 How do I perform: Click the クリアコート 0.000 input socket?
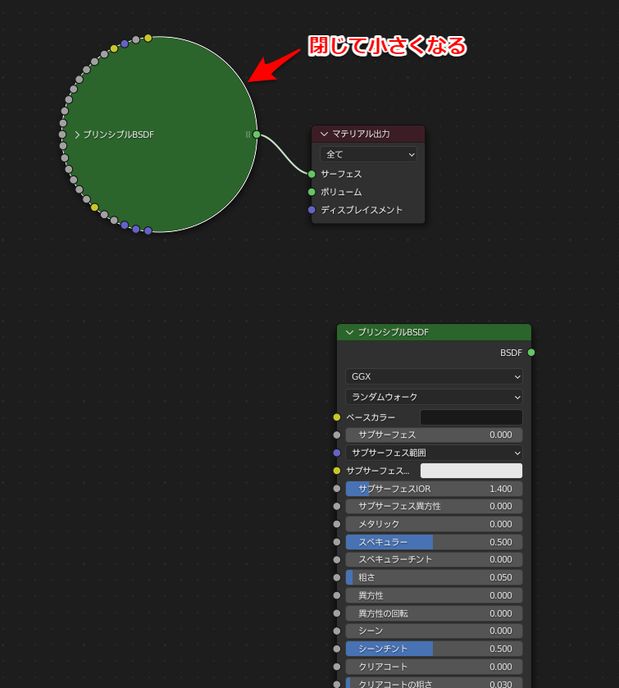(x=336, y=666)
